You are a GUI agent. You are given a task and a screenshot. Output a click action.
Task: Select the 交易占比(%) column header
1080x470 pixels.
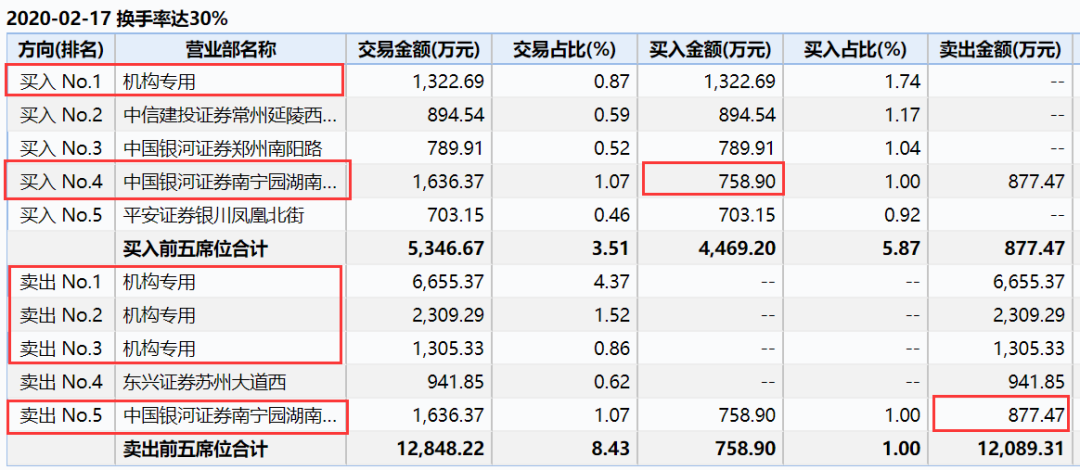point(563,50)
